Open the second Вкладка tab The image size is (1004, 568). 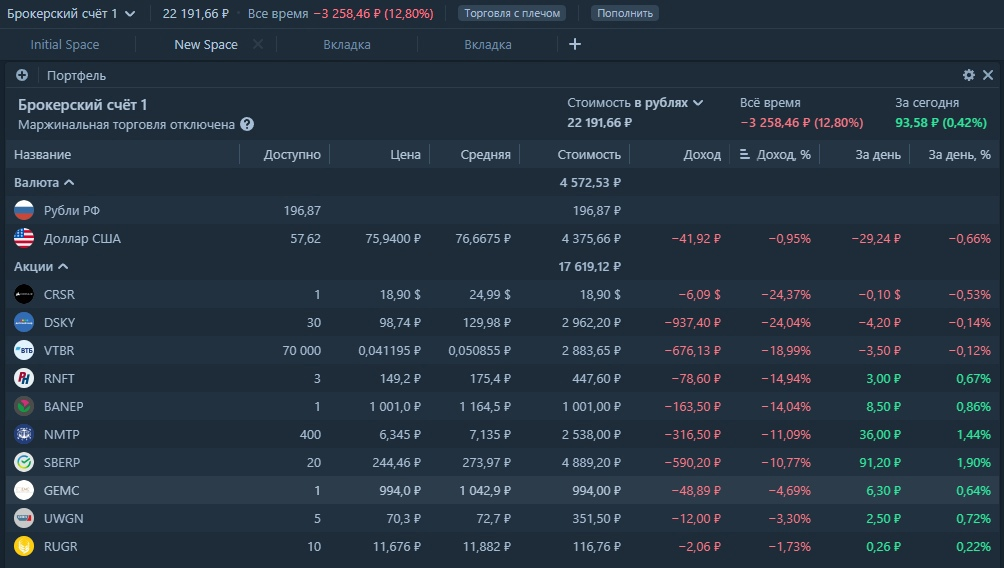point(487,44)
